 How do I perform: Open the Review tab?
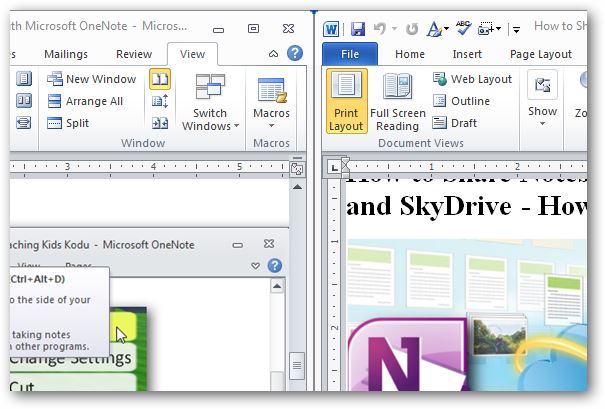click(x=134, y=55)
